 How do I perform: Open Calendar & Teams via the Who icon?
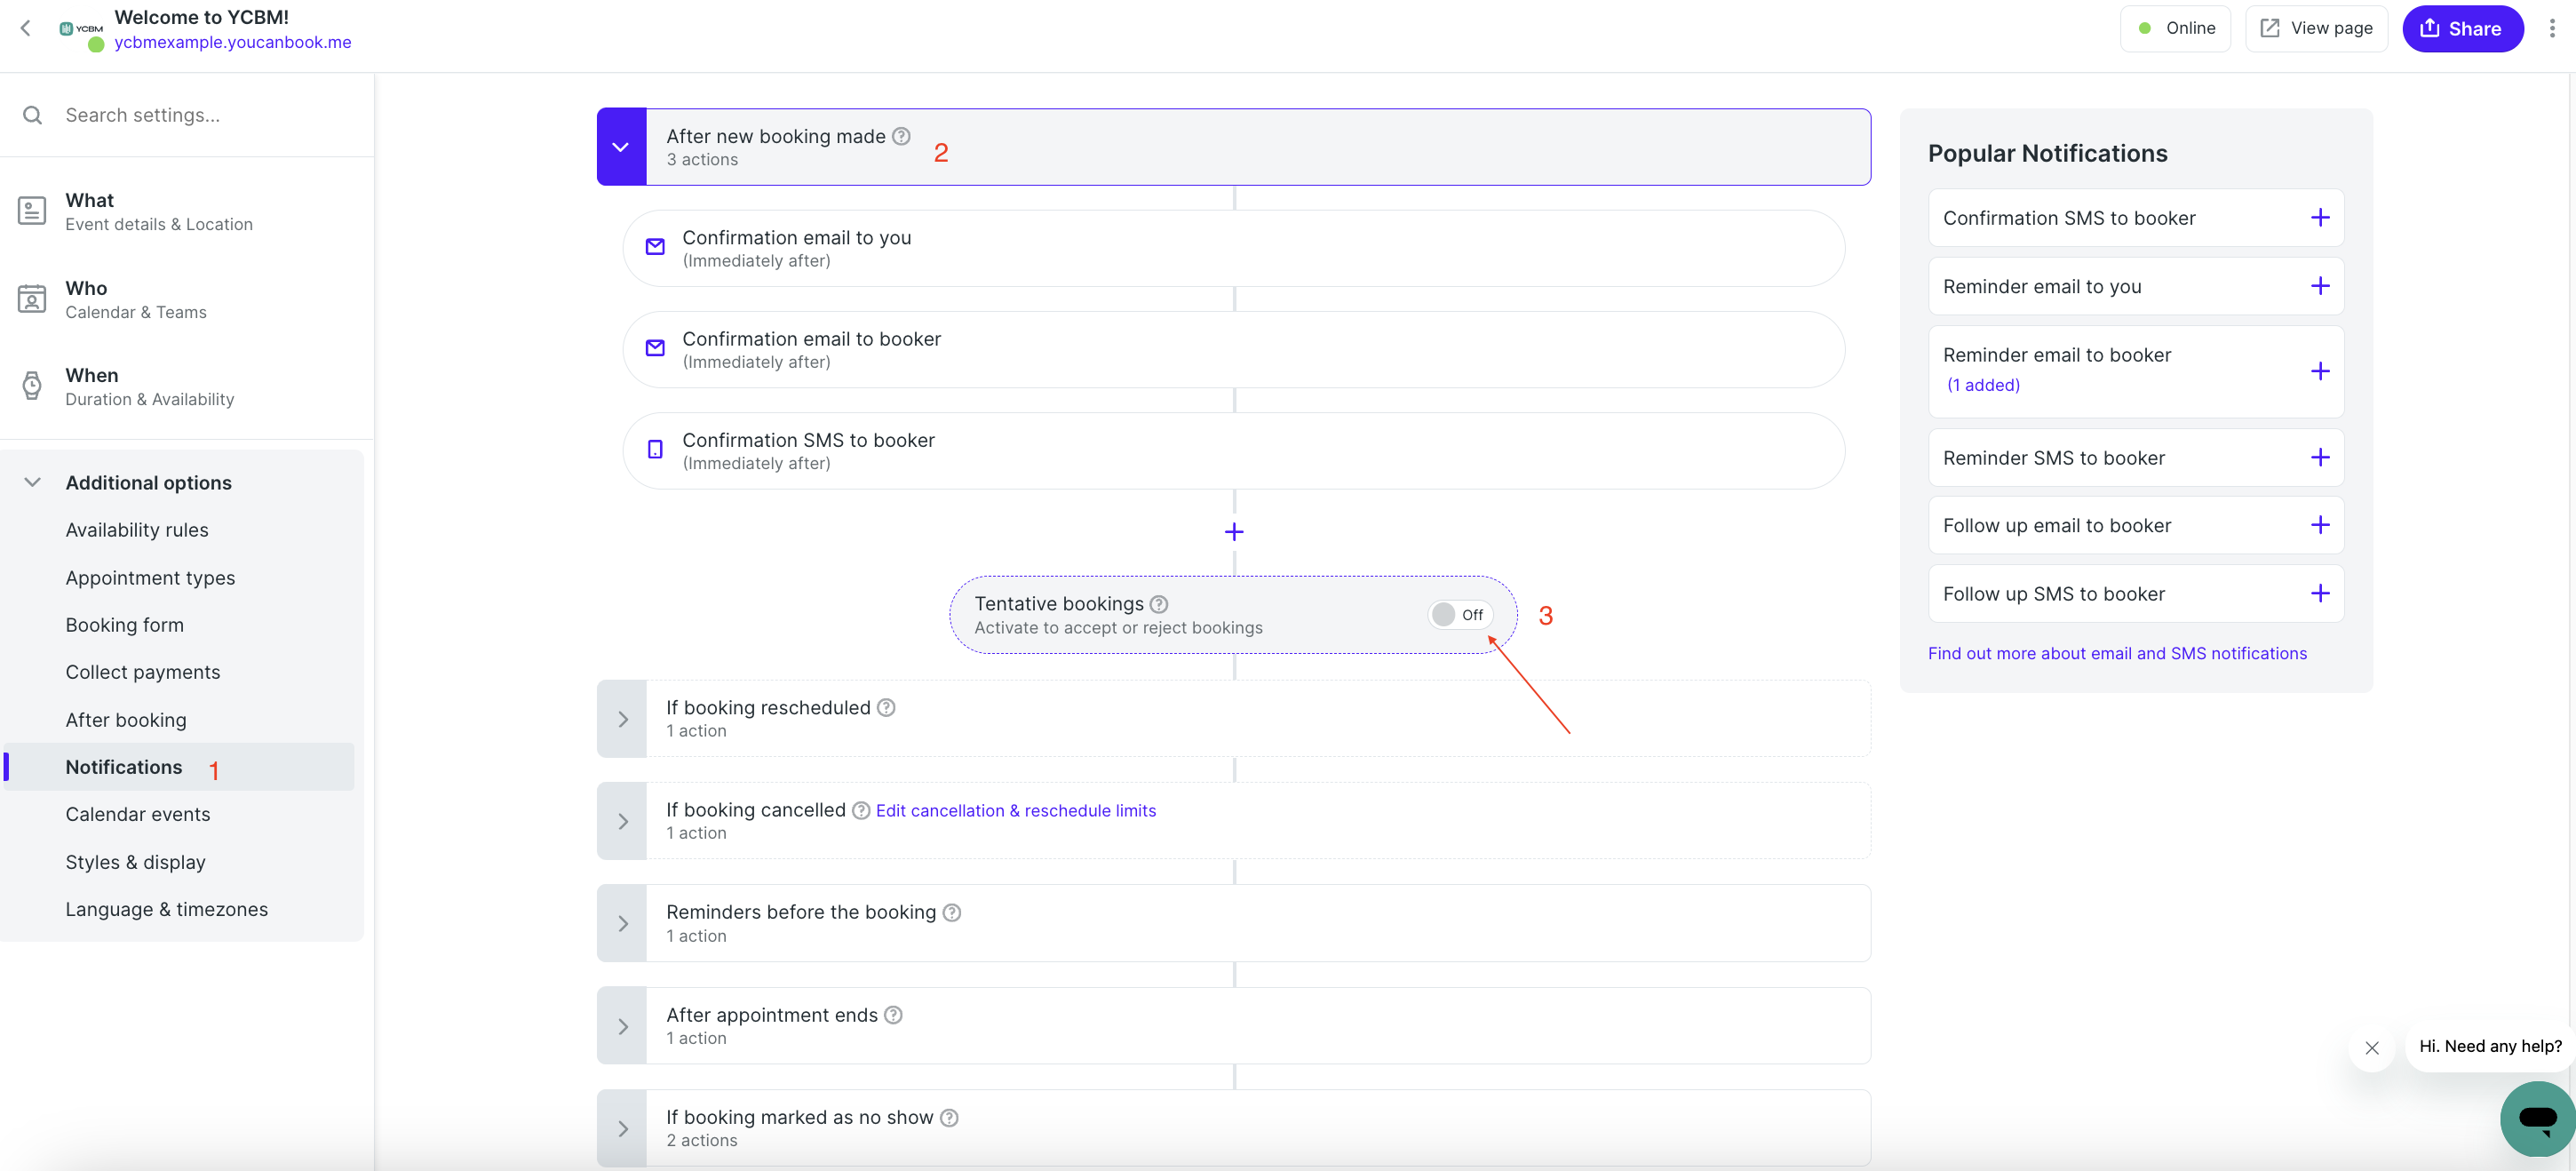pos(32,298)
